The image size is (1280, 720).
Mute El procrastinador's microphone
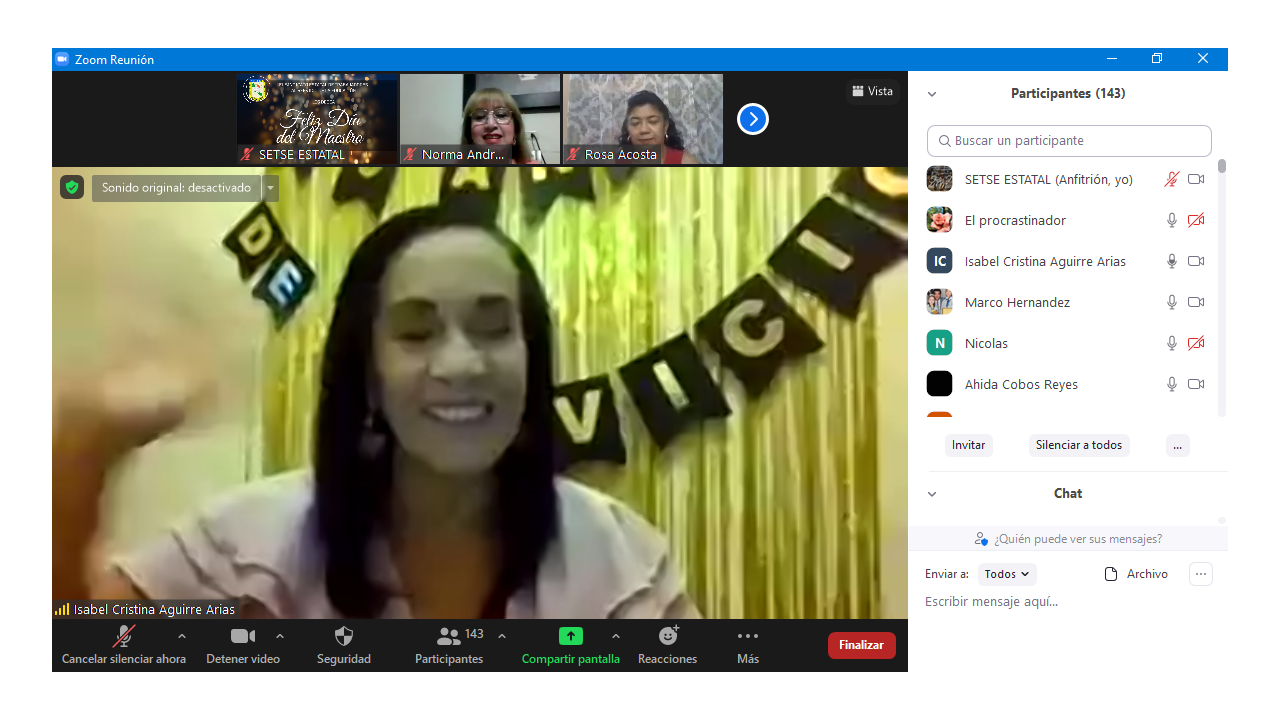click(x=1172, y=220)
